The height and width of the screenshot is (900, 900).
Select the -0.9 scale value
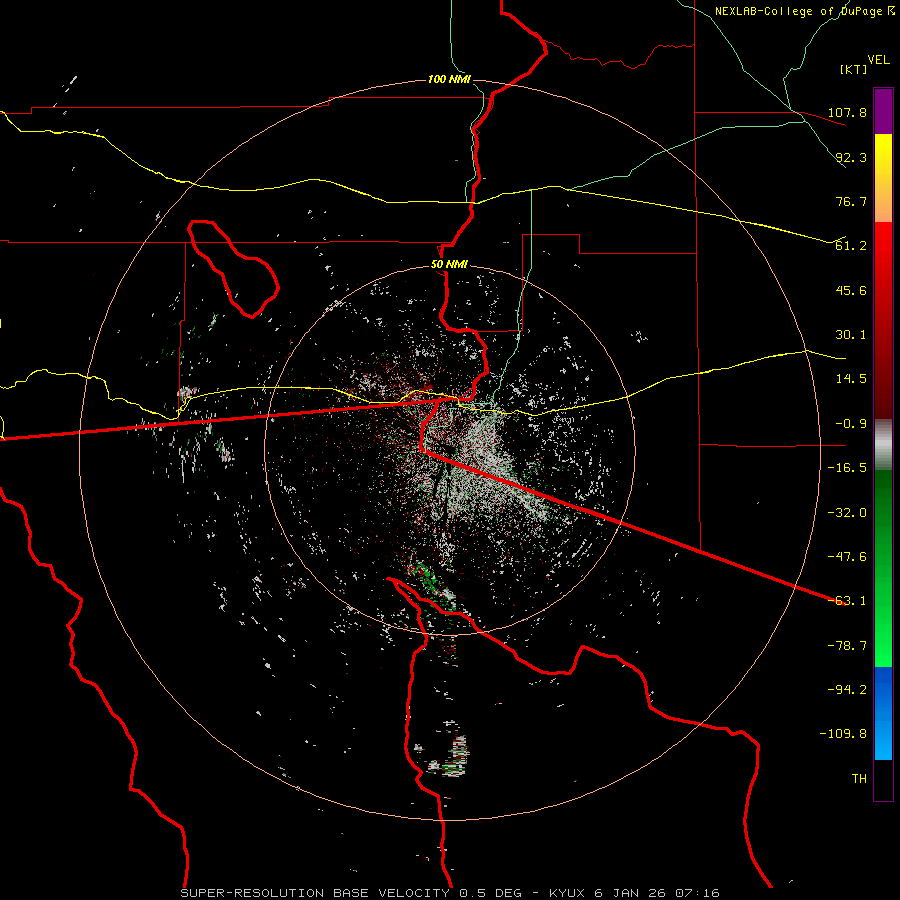pyautogui.click(x=851, y=424)
